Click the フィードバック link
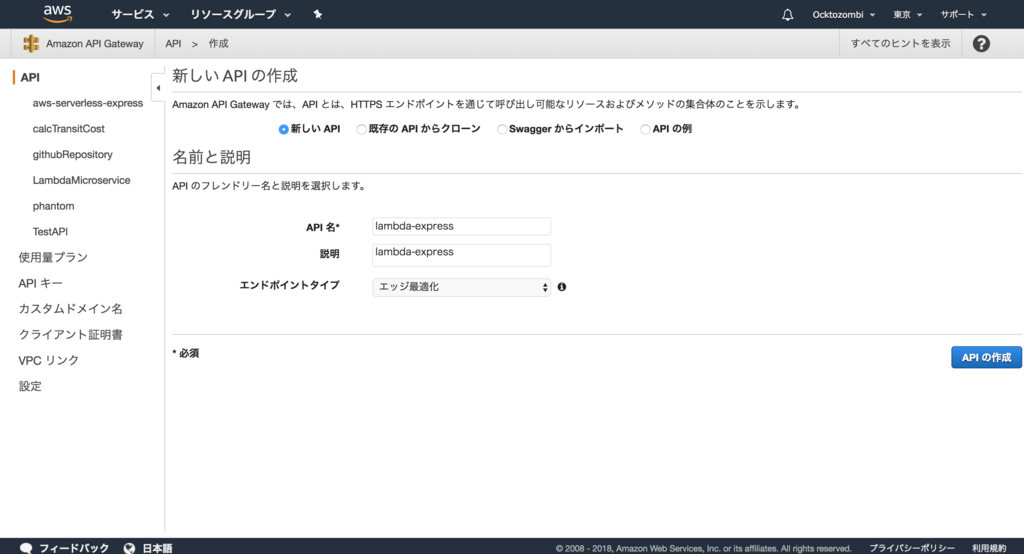This screenshot has height=554, width=1024. (74, 548)
